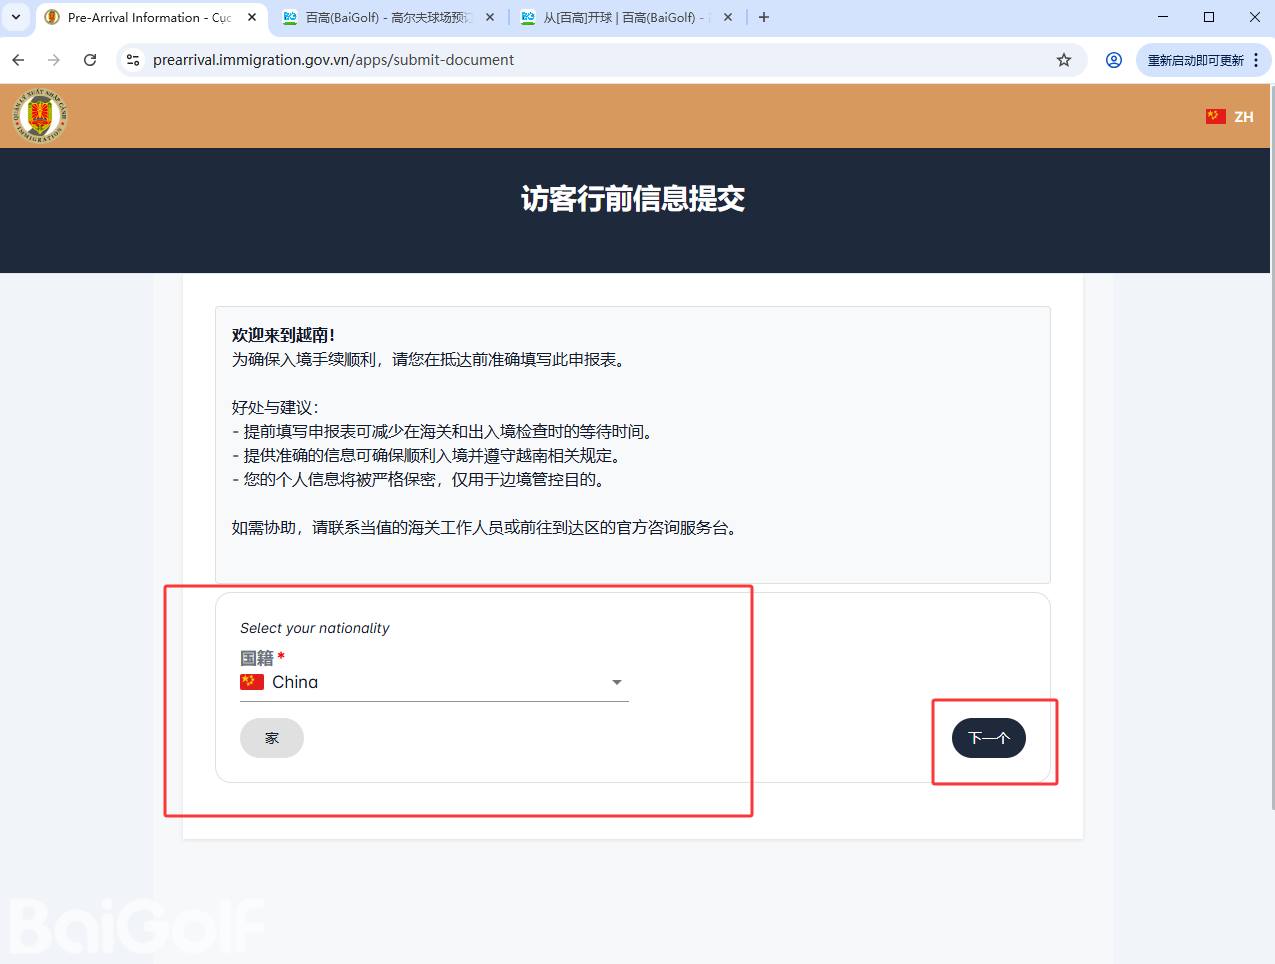
Task: Reload the page with refresh icon
Action: [x=90, y=60]
